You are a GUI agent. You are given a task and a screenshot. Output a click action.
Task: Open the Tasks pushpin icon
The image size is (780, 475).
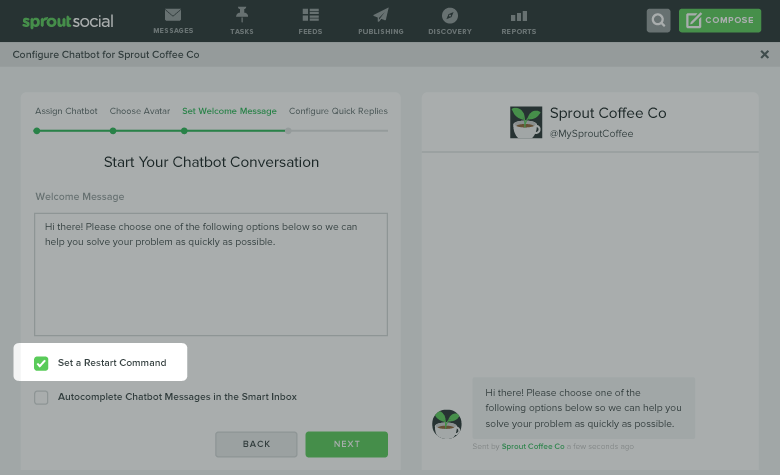(242, 14)
